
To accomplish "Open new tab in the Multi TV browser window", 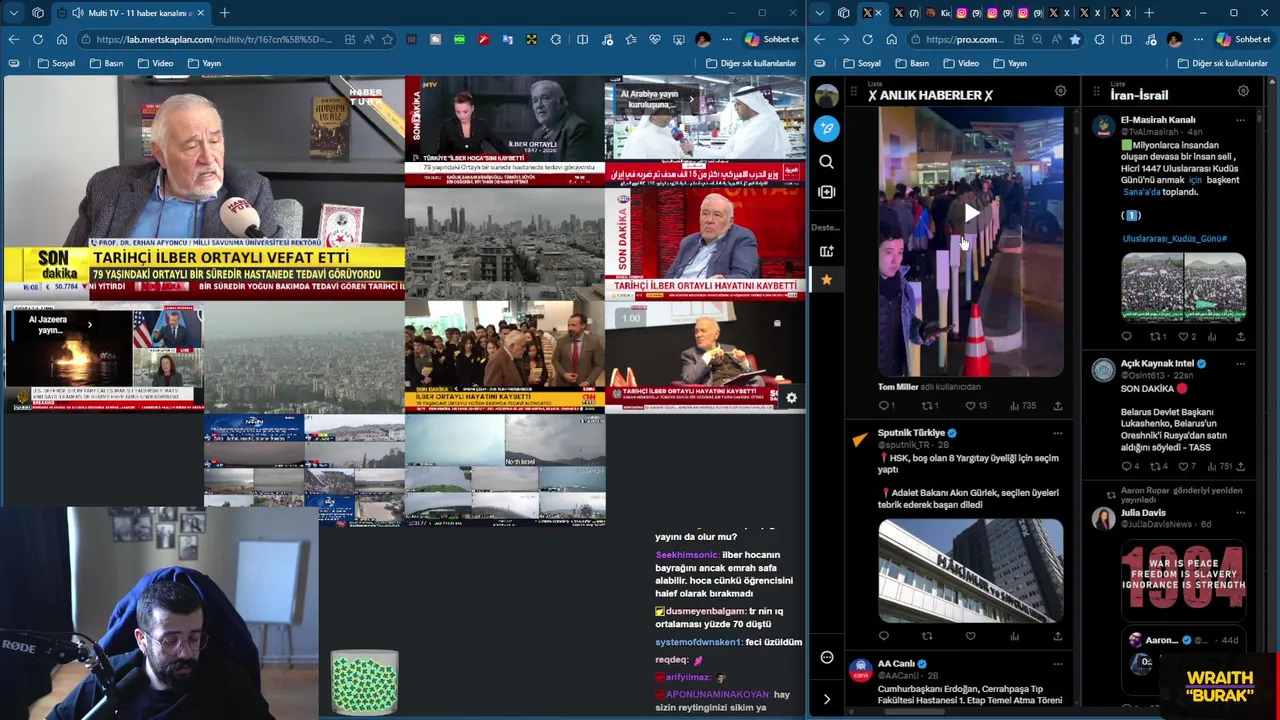I will click(224, 13).
